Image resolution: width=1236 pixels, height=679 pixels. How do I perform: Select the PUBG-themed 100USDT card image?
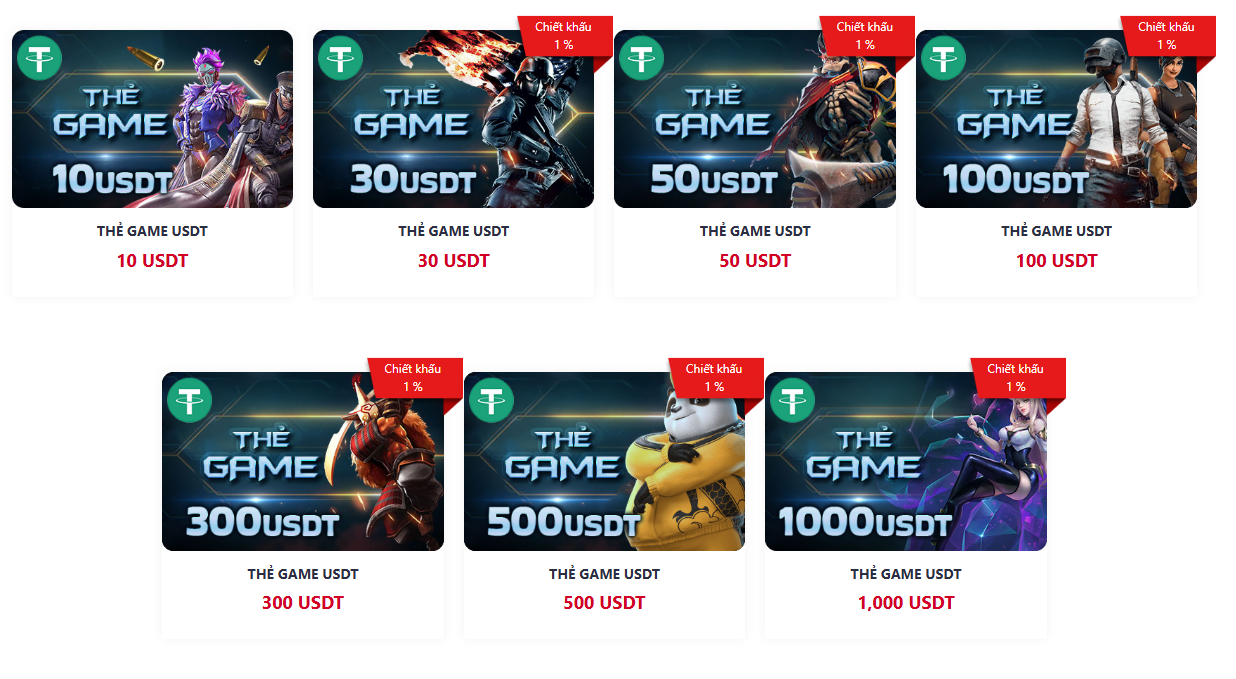1056,119
